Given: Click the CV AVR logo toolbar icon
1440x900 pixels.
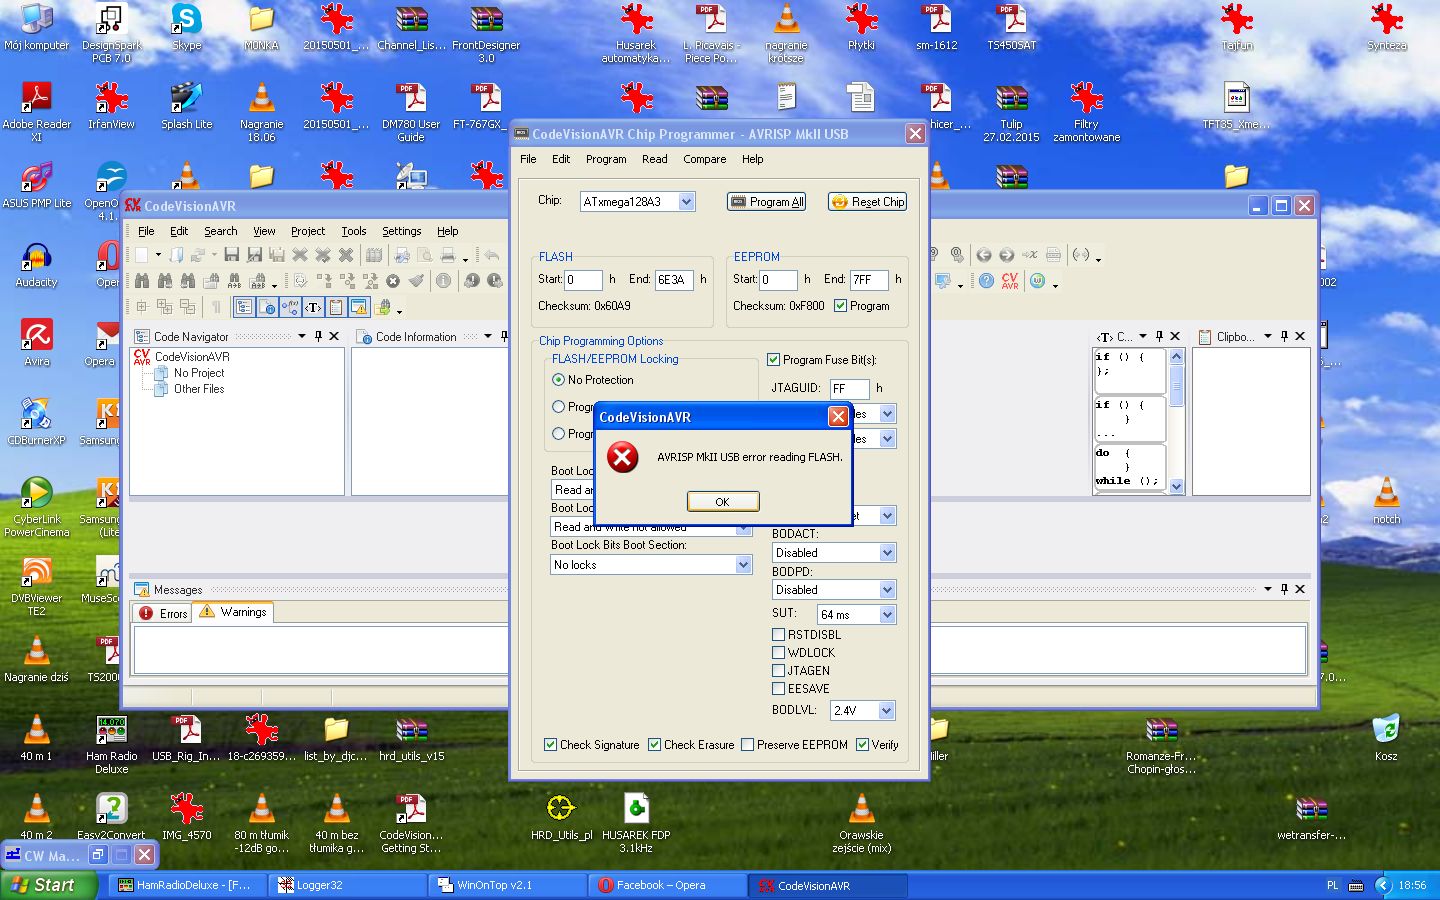Looking at the screenshot, I should tap(1010, 281).
